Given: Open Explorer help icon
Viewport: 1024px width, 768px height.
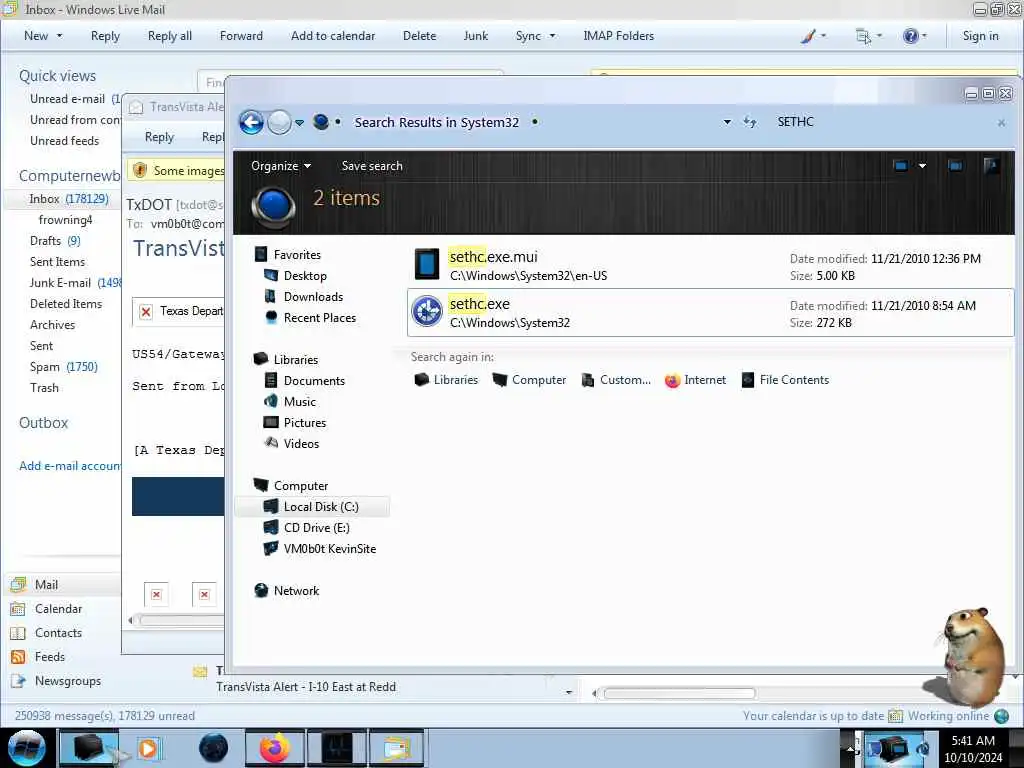Looking at the screenshot, I should pyautogui.click(x=991, y=166).
